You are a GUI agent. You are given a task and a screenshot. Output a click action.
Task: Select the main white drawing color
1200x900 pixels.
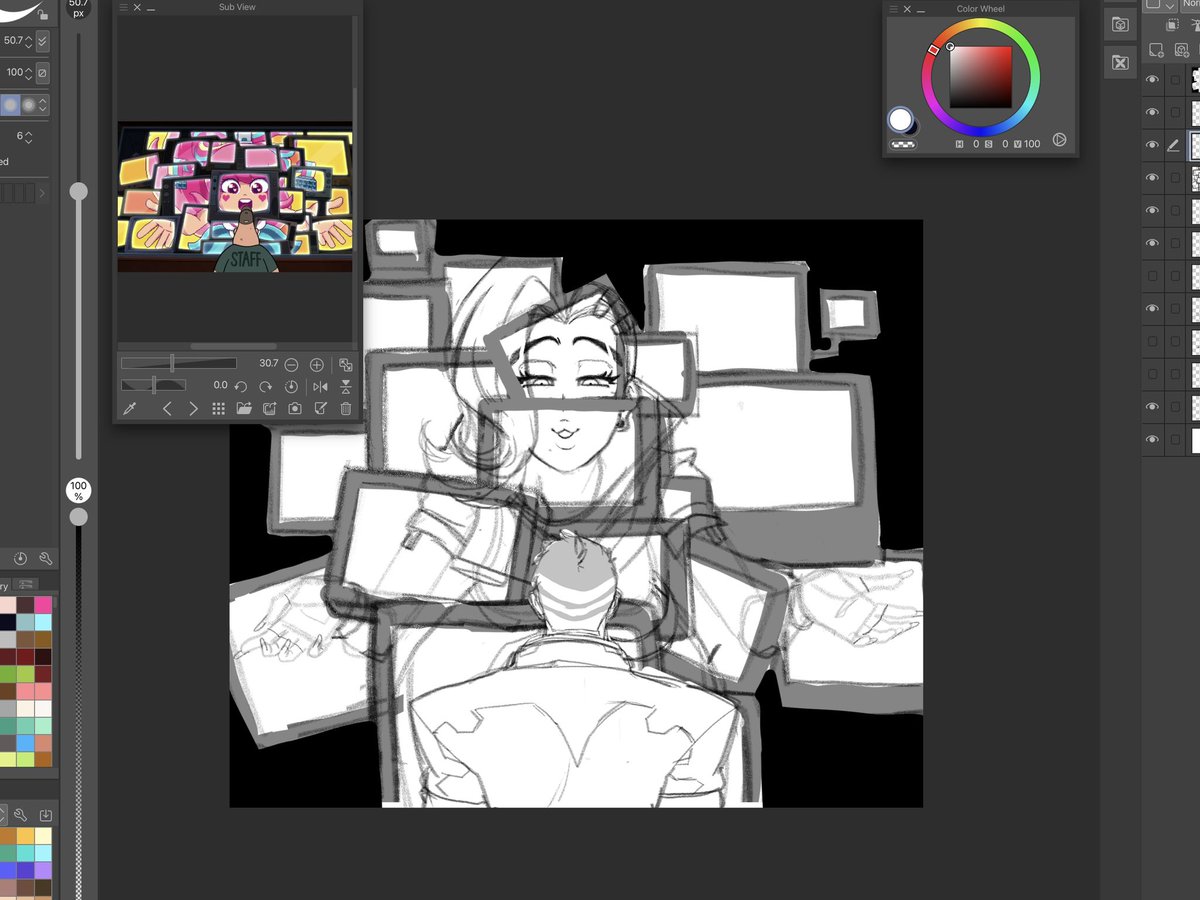click(x=900, y=120)
